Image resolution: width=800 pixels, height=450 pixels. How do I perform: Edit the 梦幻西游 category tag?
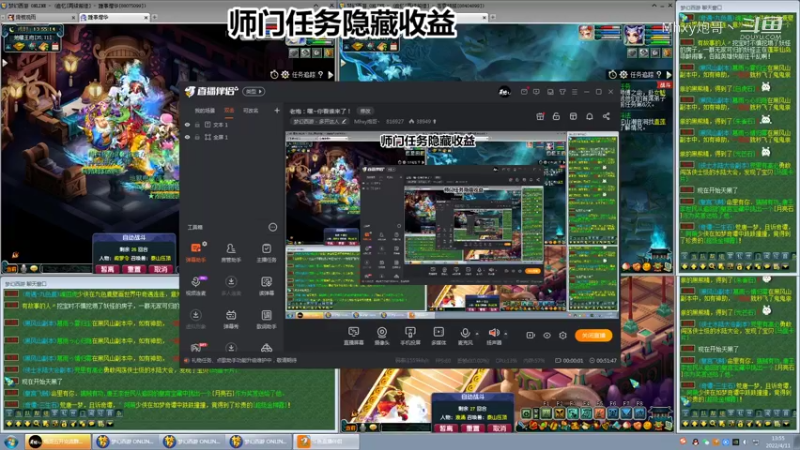pyautogui.click(x=320, y=121)
